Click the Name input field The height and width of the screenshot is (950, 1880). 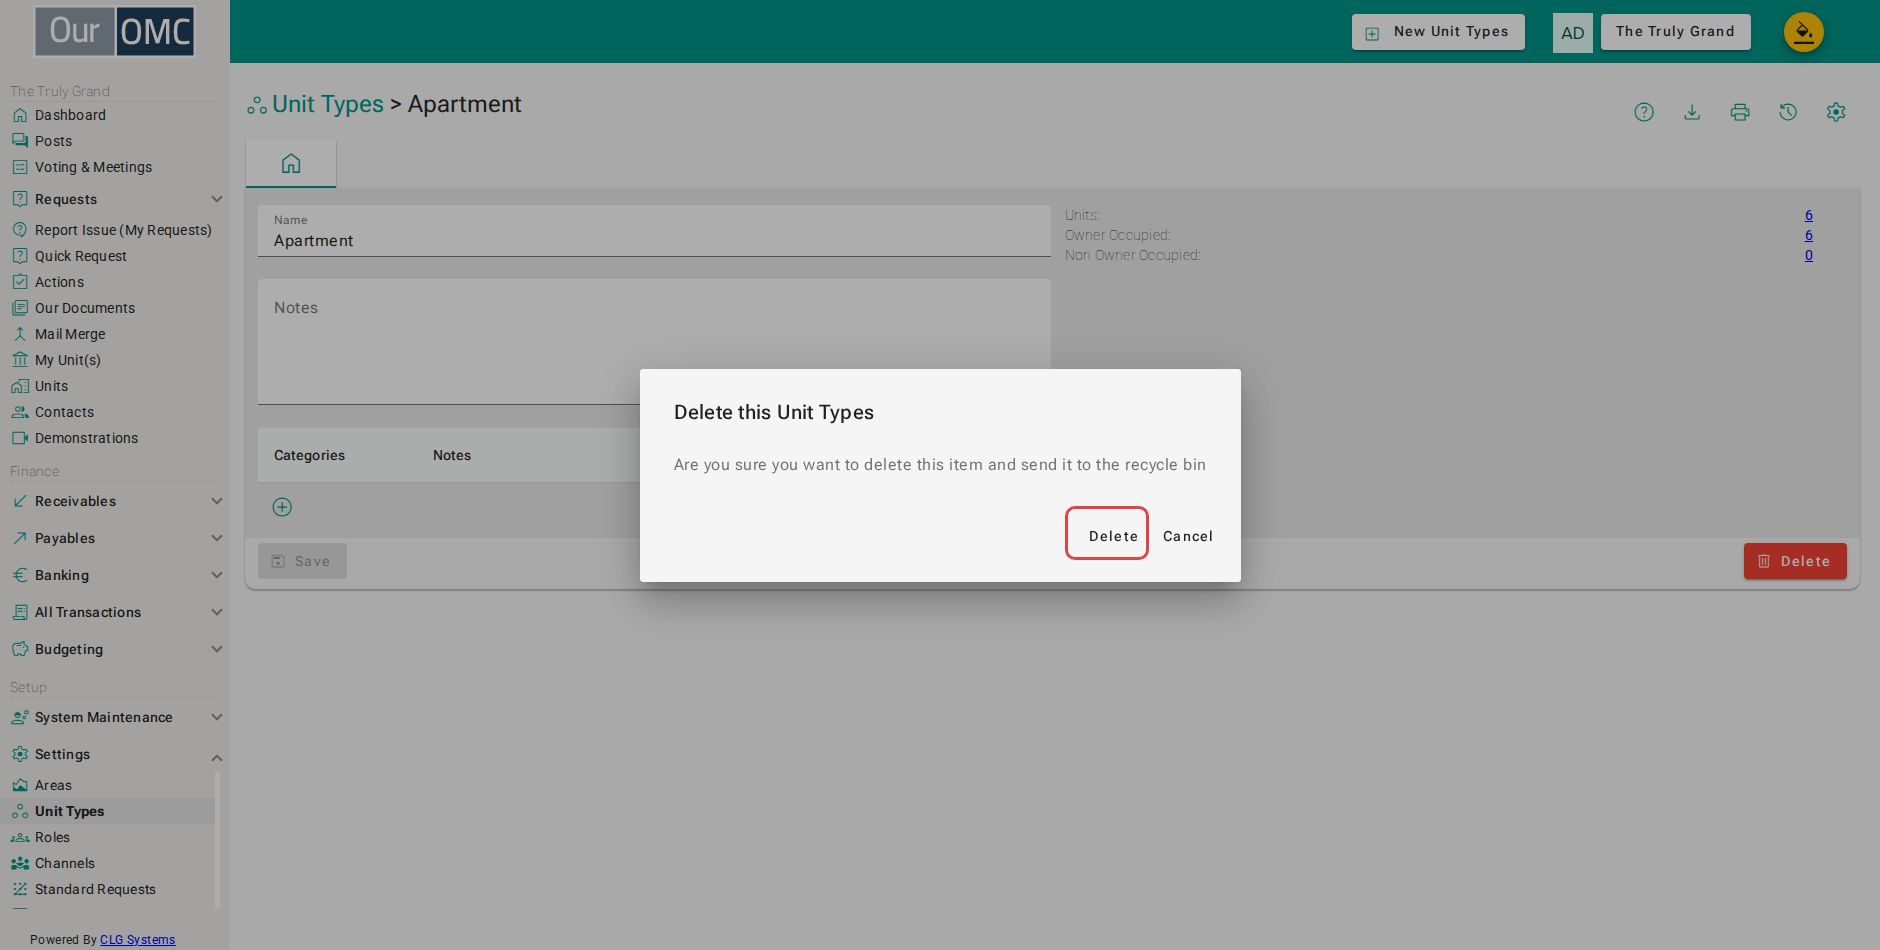coord(654,231)
